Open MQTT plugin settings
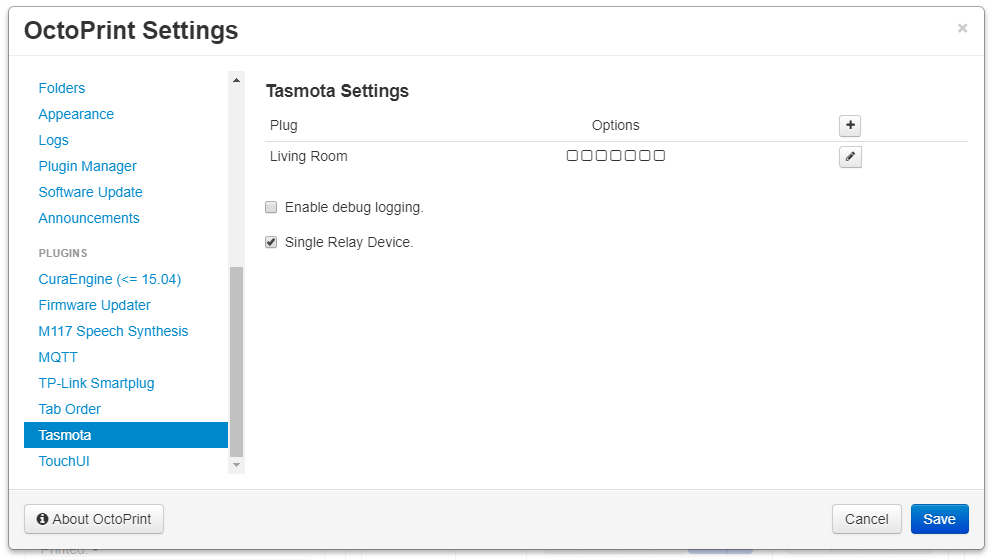The height and width of the screenshot is (560, 994). [58, 357]
